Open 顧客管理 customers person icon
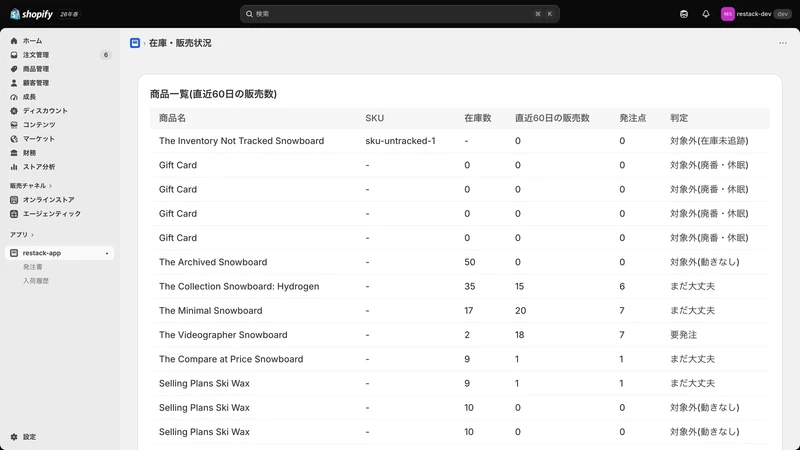The image size is (800, 450). [14, 83]
